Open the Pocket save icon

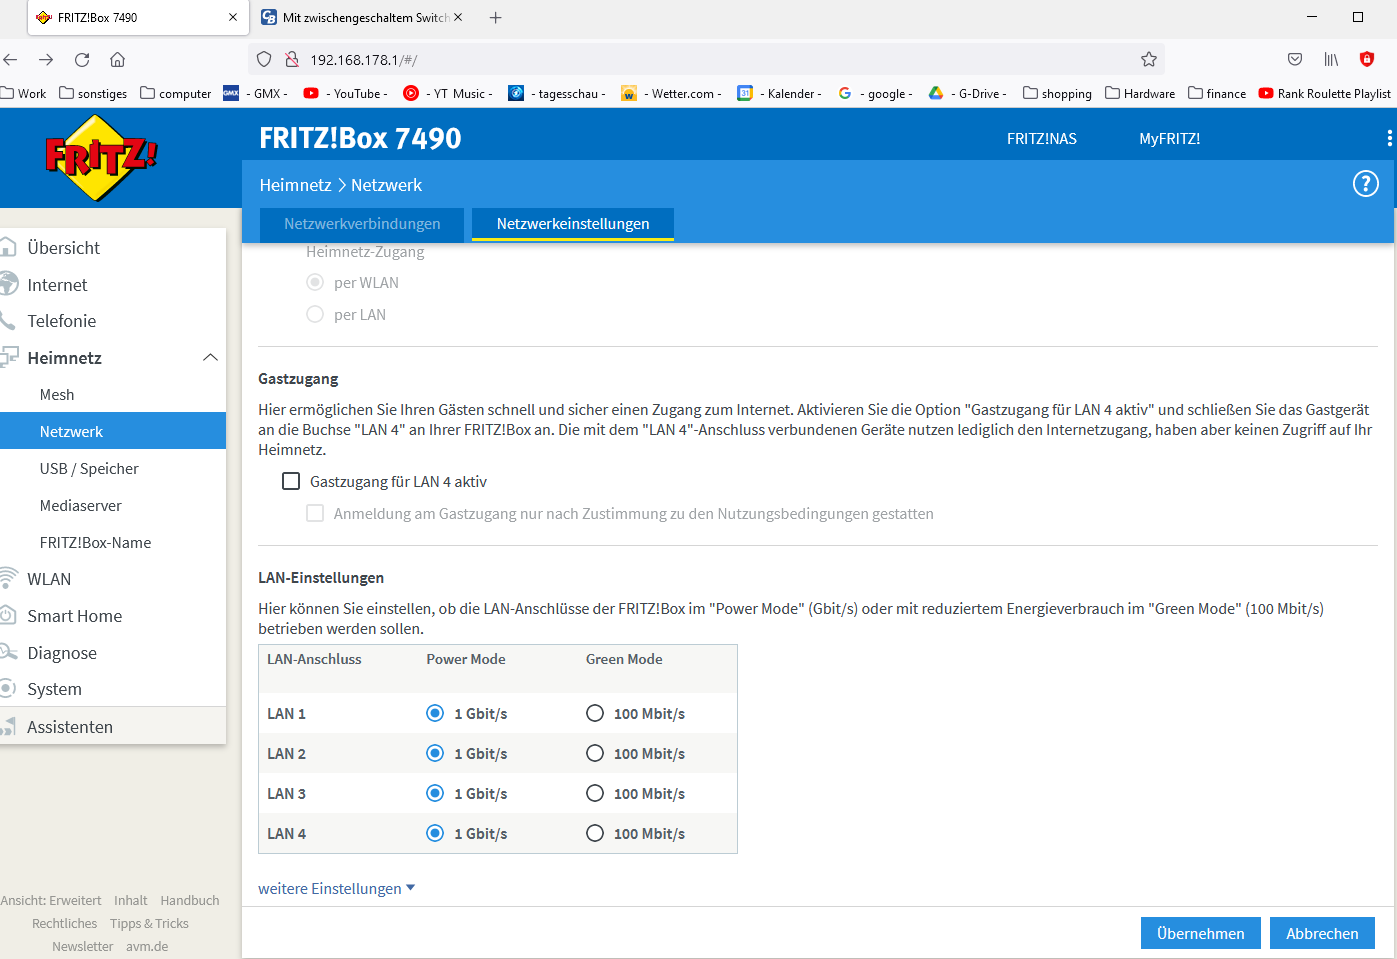(x=1295, y=60)
